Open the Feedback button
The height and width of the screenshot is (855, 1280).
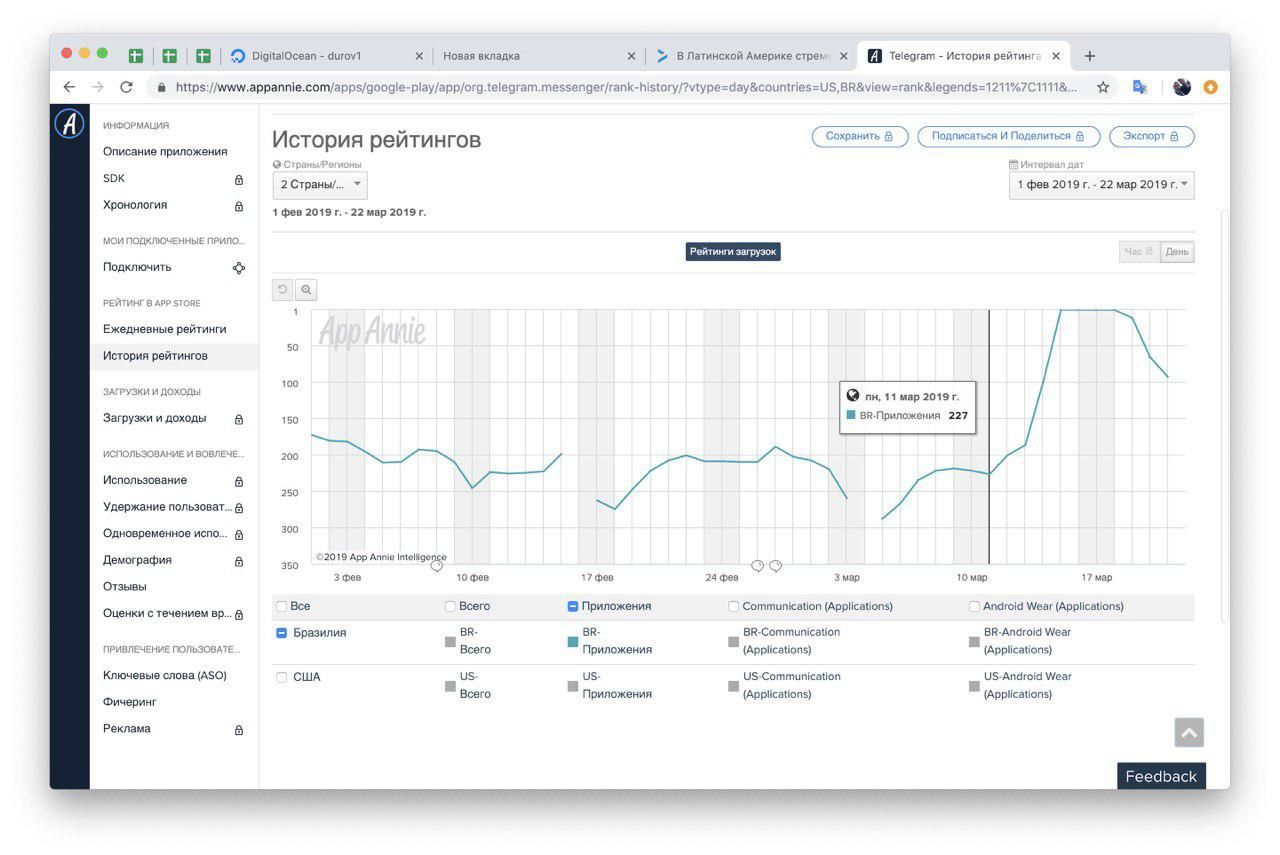1161,776
